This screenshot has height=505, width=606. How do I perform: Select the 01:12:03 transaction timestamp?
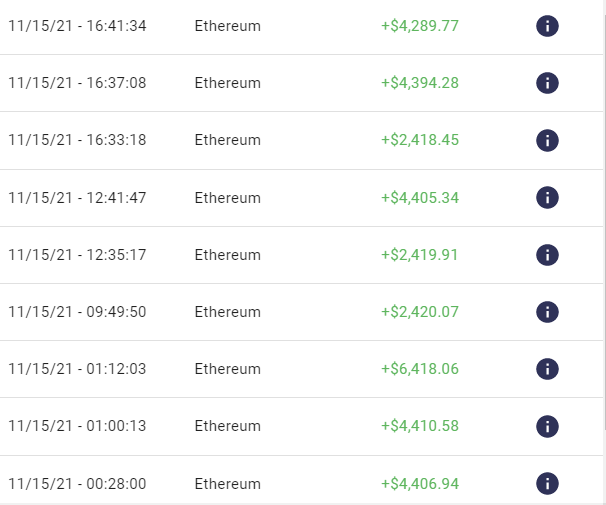[77, 369]
